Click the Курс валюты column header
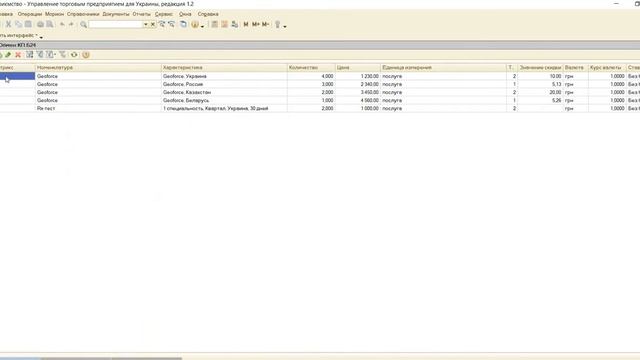The width and height of the screenshot is (640, 360). [607, 67]
